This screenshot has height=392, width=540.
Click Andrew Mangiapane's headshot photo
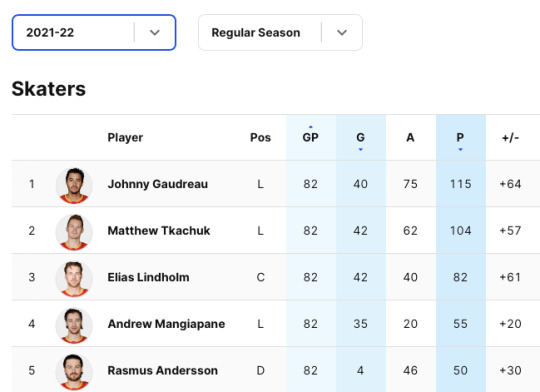(x=74, y=325)
